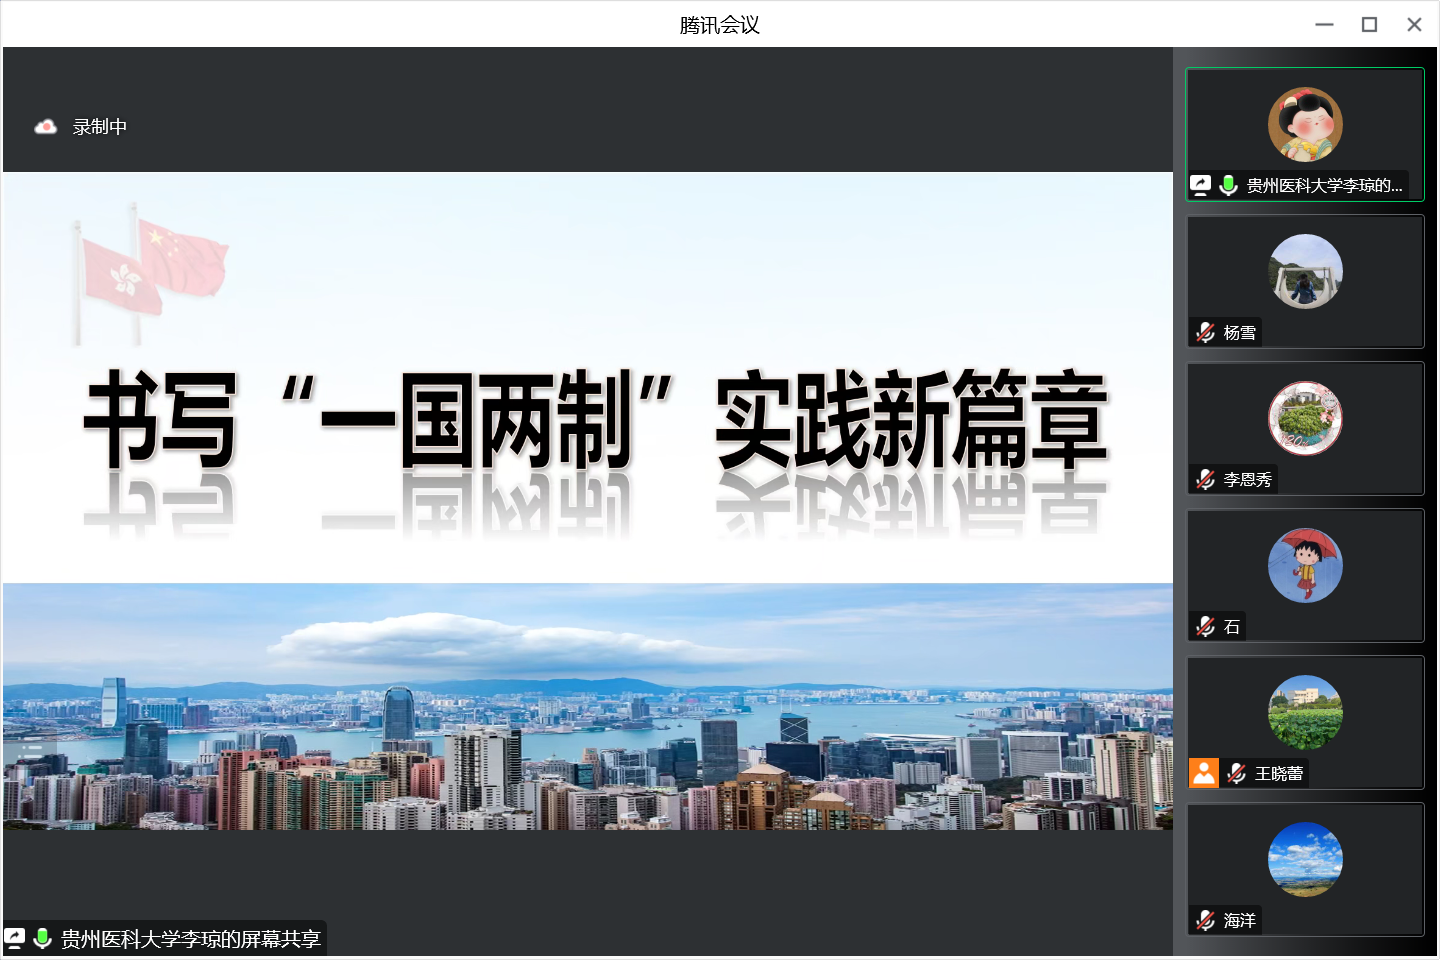Click the muted microphone icon beside 杨雪

[x=1206, y=332]
